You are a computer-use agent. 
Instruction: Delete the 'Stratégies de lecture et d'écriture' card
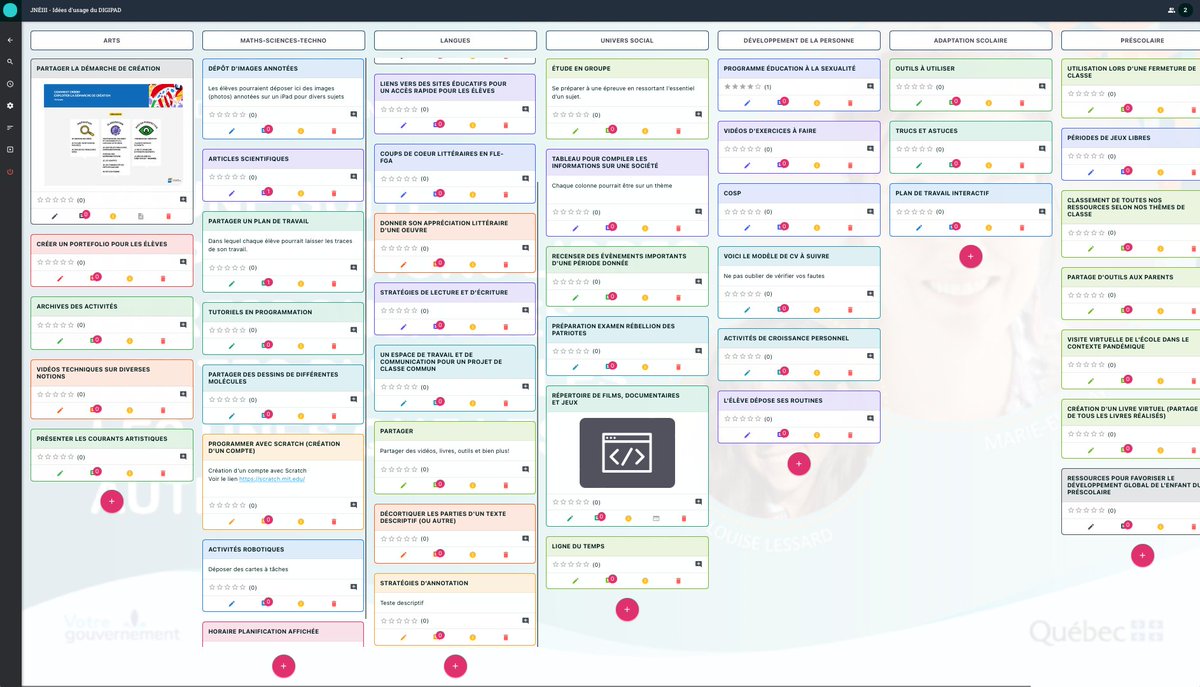[x=506, y=326]
